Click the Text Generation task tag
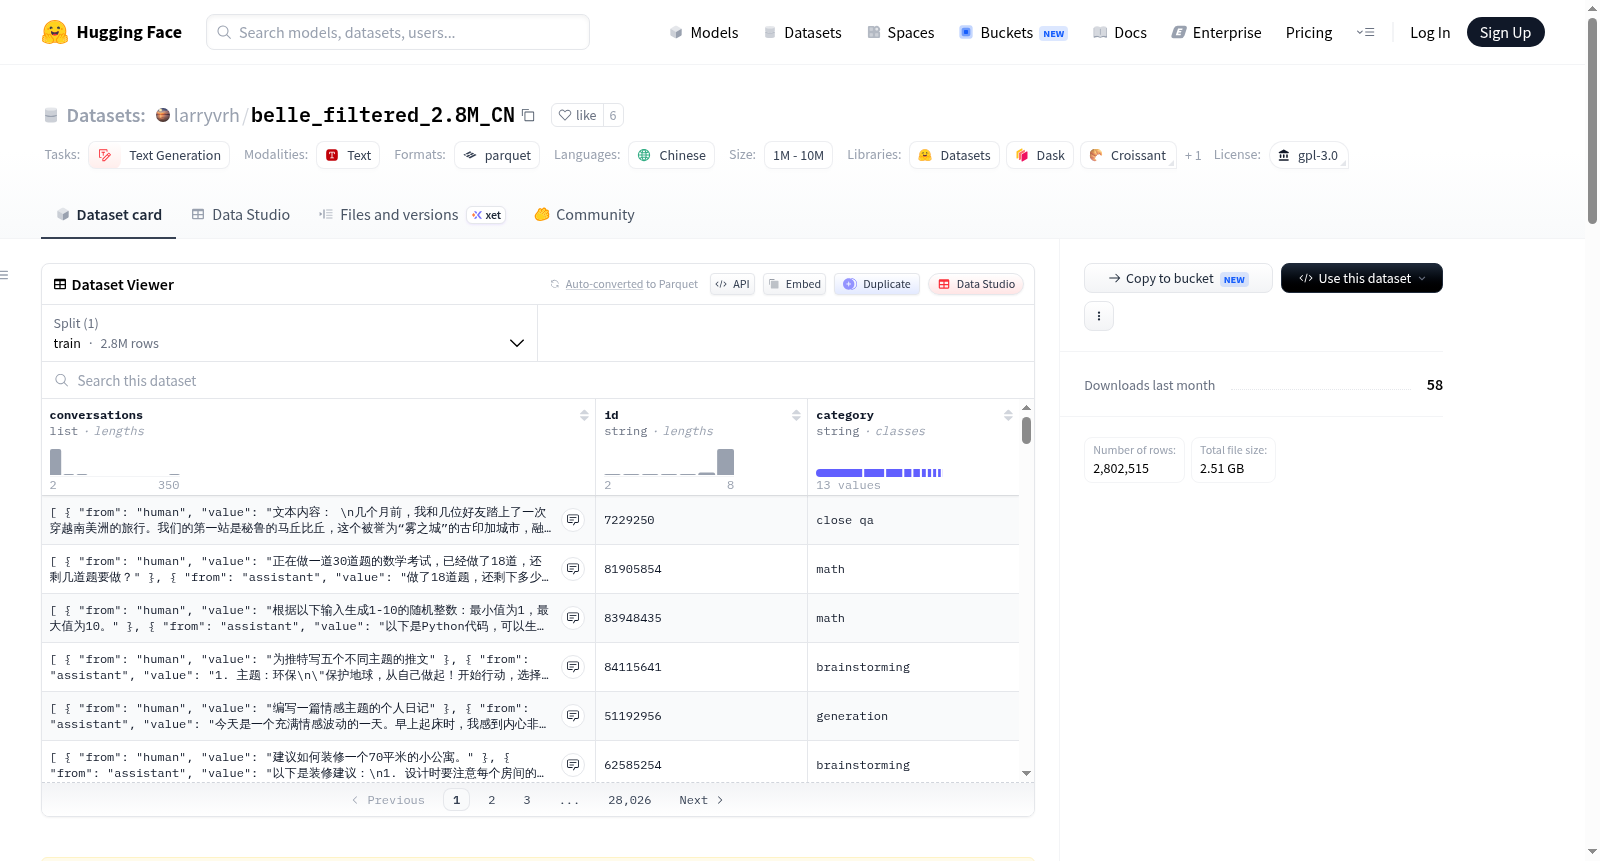1600x861 pixels. pyautogui.click(x=160, y=155)
